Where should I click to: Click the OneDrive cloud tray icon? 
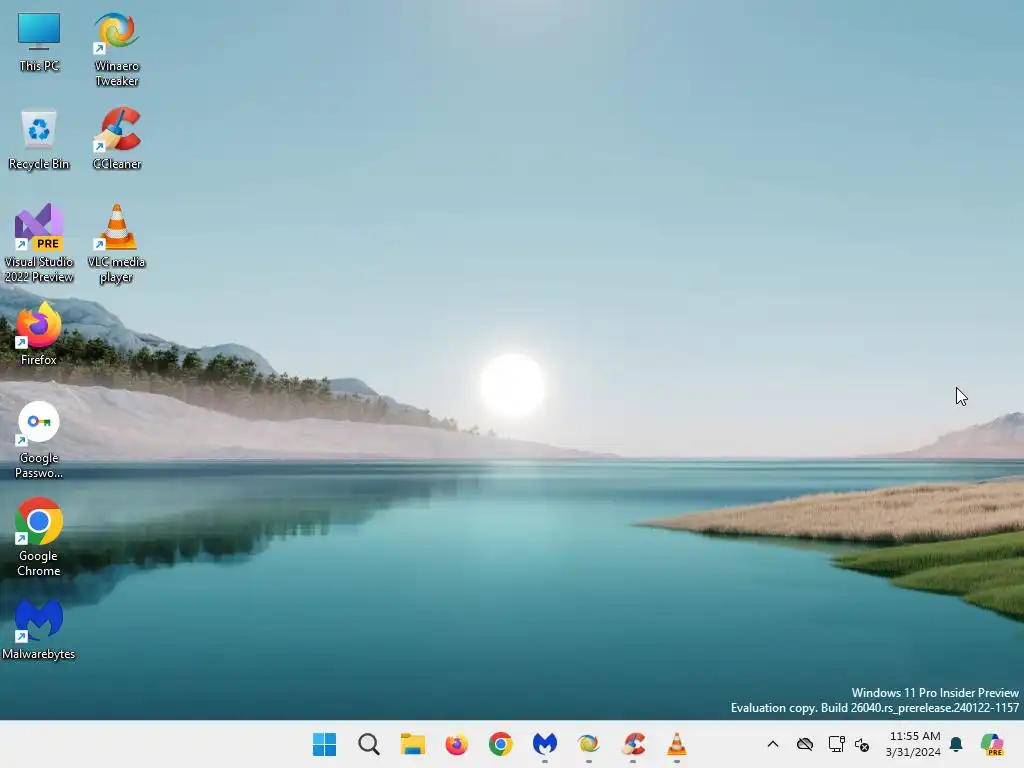point(805,744)
